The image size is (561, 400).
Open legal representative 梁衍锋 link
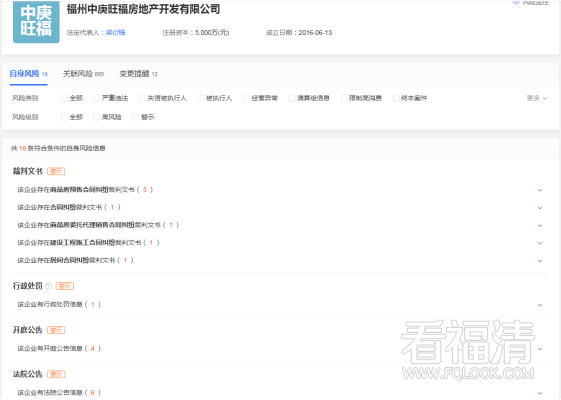pyautogui.click(x=116, y=33)
